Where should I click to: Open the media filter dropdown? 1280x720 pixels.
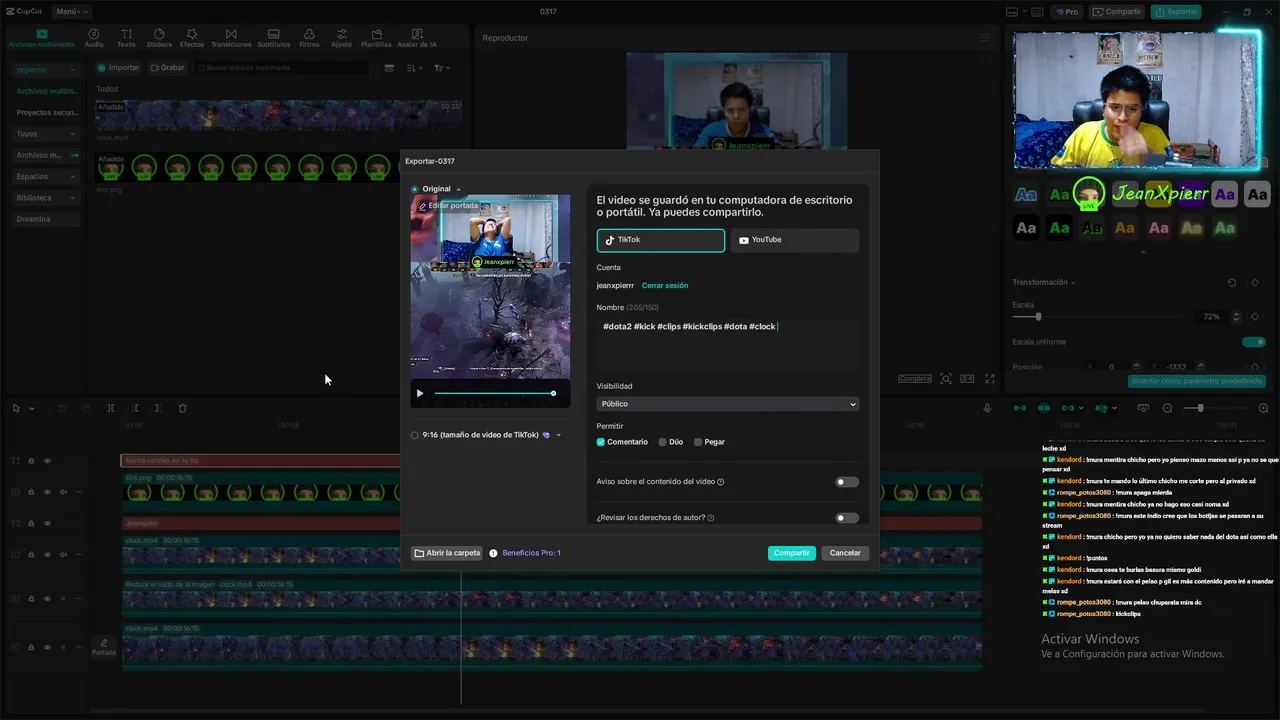[x=442, y=68]
